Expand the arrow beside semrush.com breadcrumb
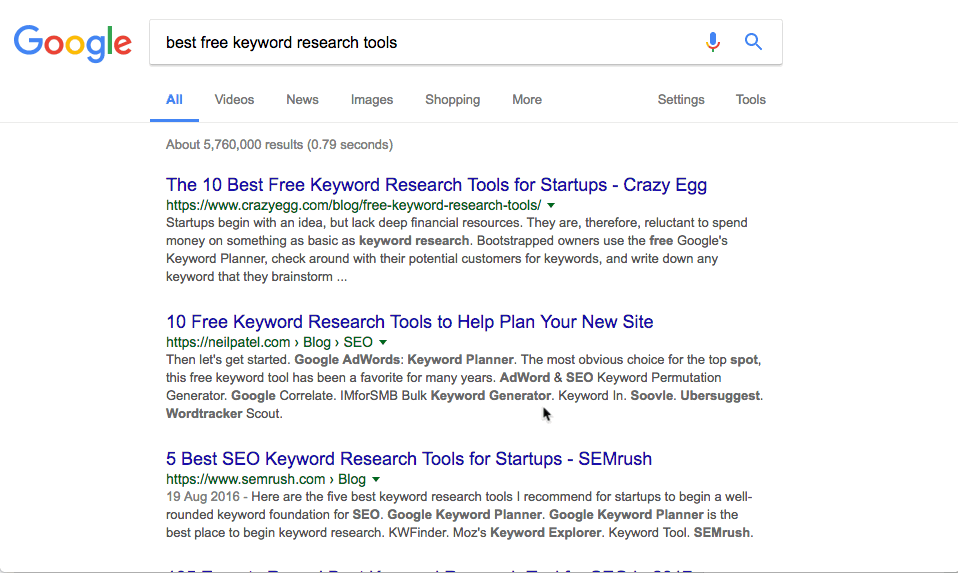958x573 pixels. (x=376, y=479)
